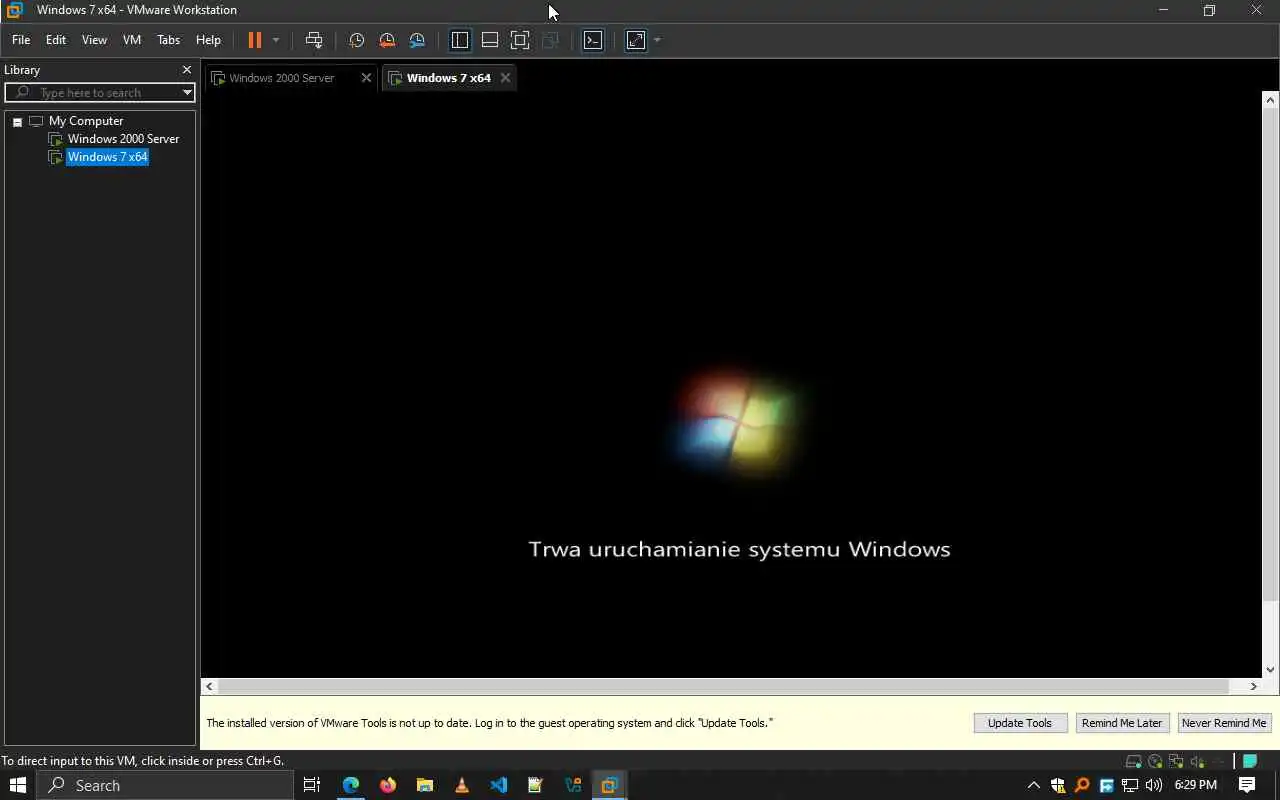The image size is (1280, 800).
Task: Open the library search filter dropdown
Action: point(187,92)
